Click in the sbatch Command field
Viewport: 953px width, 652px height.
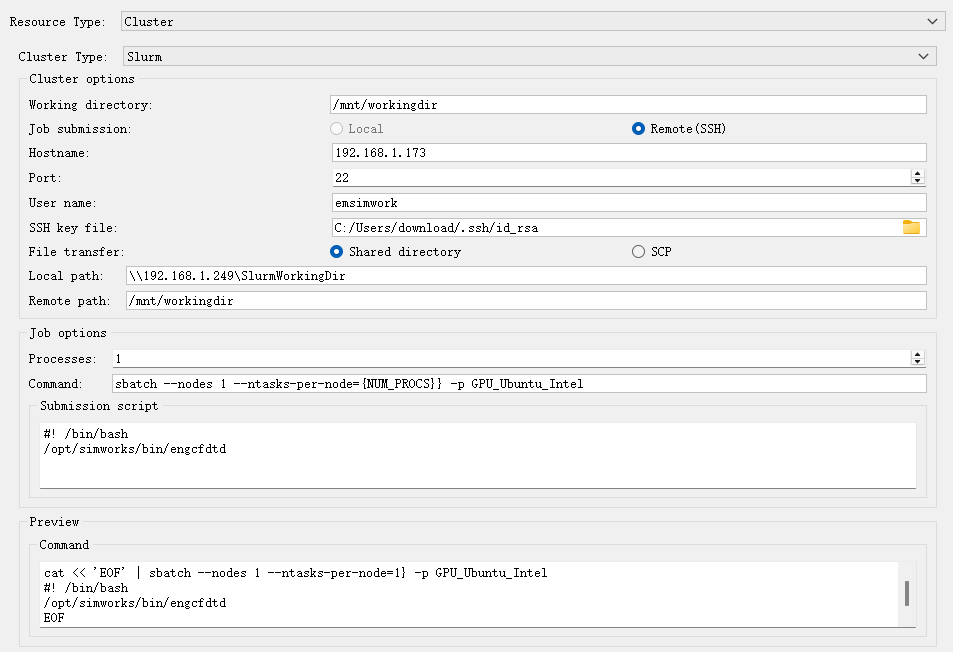pyautogui.click(x=518, y=383)
